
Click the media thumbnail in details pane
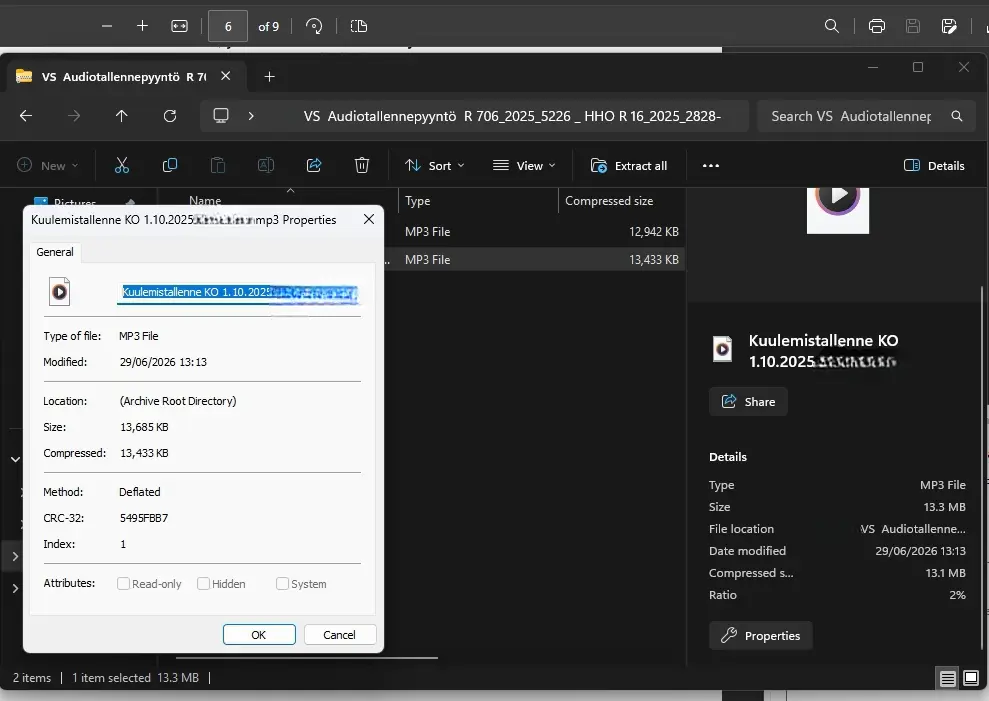(x=838, y=209)
